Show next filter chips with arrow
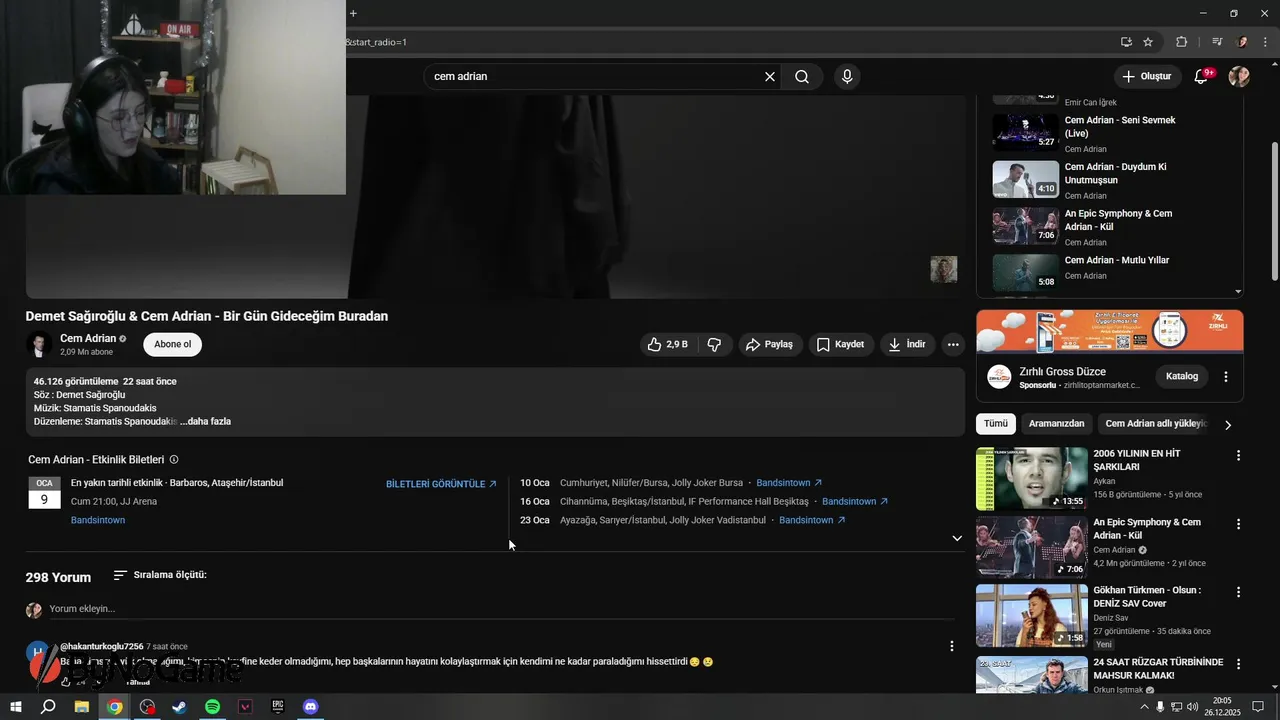Image resolution: width=1280 pixels, height=720 pixels. [x=1228, y=425]
